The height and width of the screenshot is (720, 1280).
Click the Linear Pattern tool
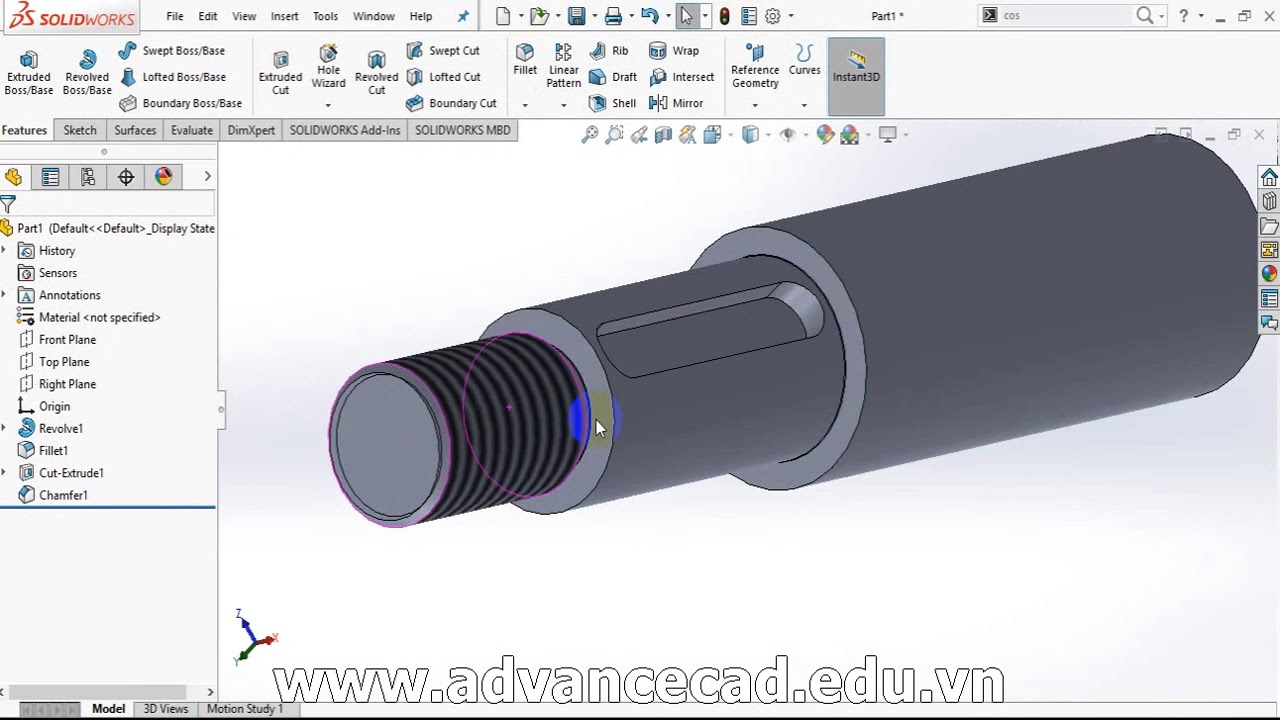tap(564, 66)
